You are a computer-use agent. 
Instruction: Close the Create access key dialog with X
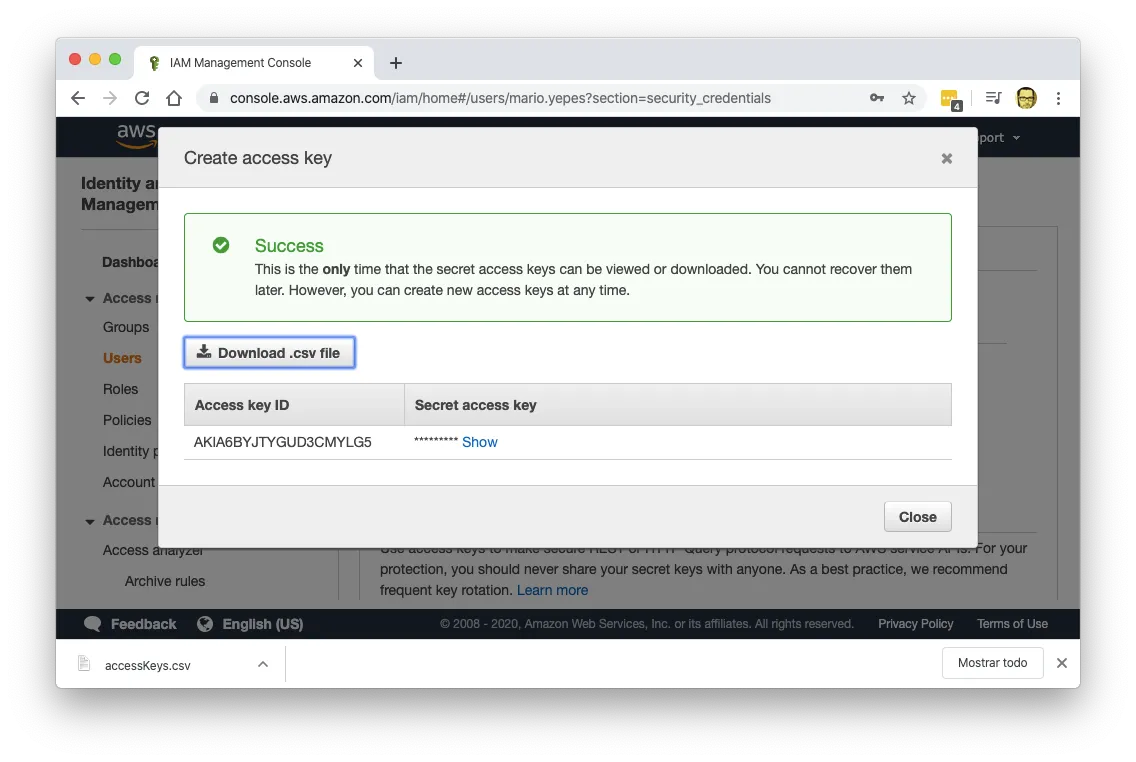(946, 159)
